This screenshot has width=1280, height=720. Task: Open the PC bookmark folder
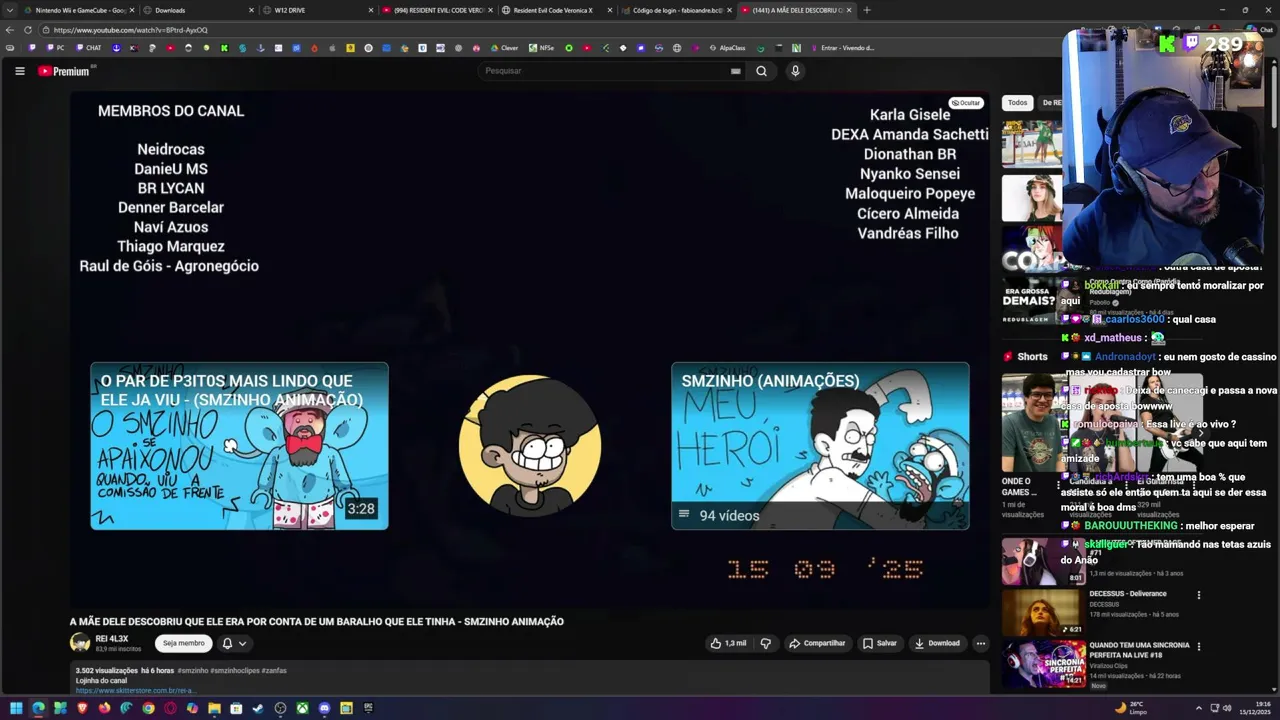(x=55, y=48)
